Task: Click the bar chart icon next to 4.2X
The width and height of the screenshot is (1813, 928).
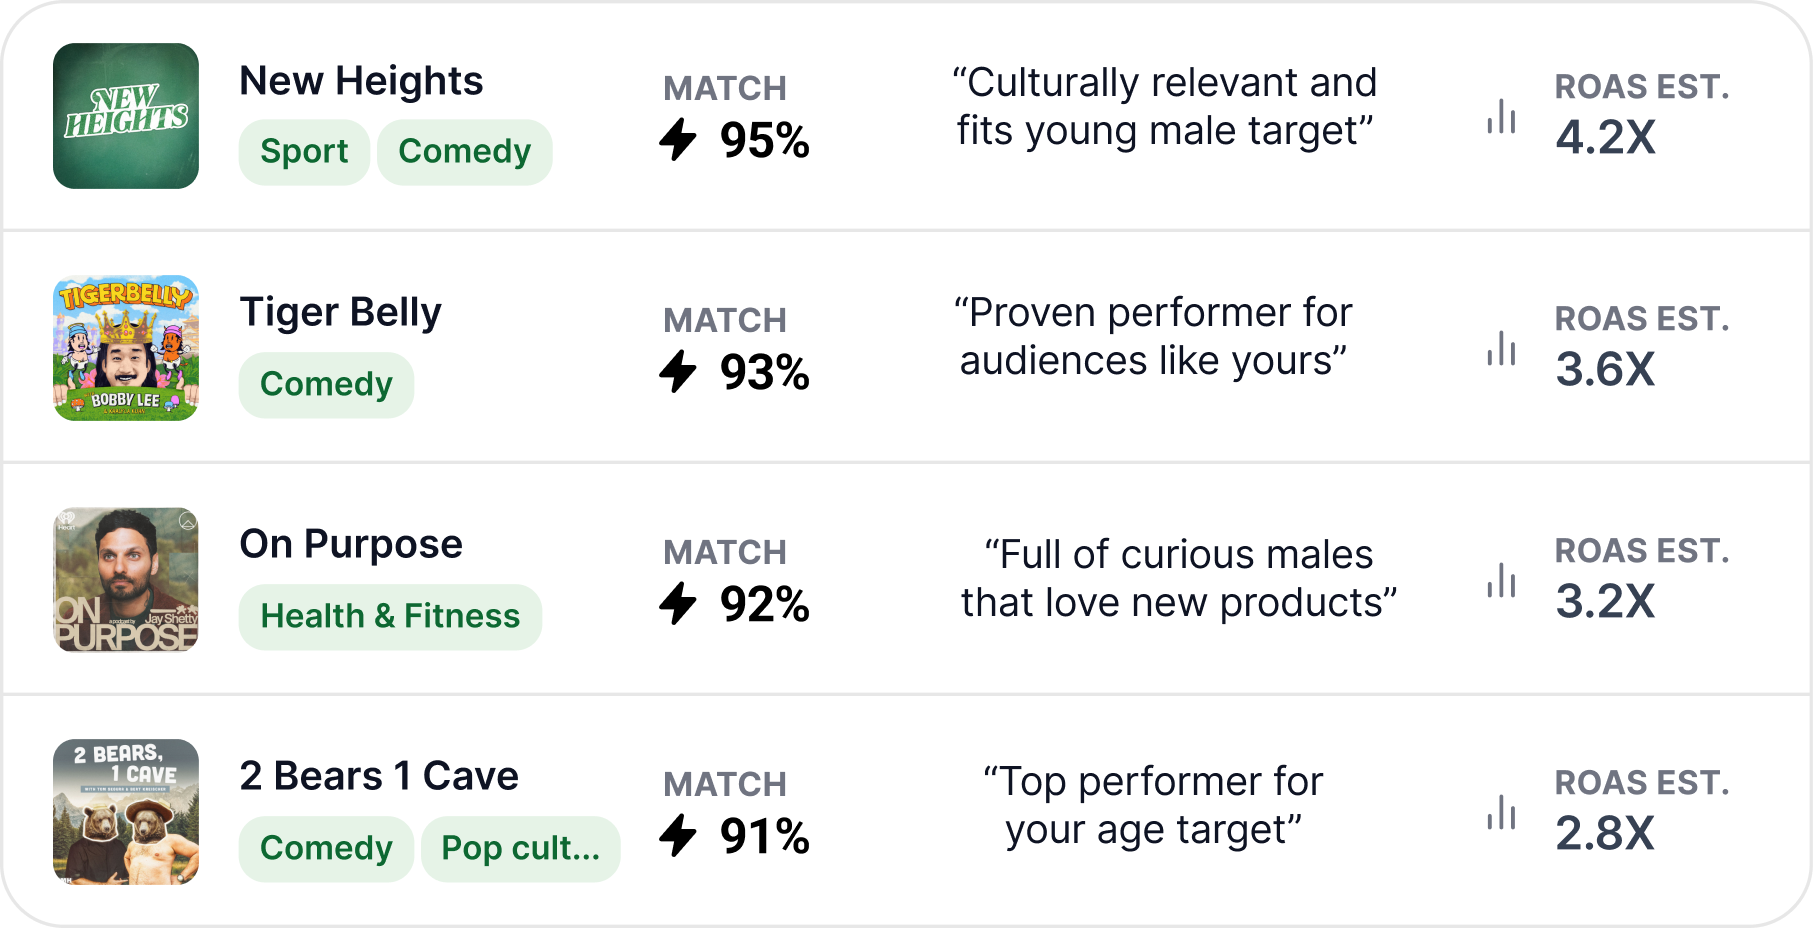Action: tap(1501, 117)
